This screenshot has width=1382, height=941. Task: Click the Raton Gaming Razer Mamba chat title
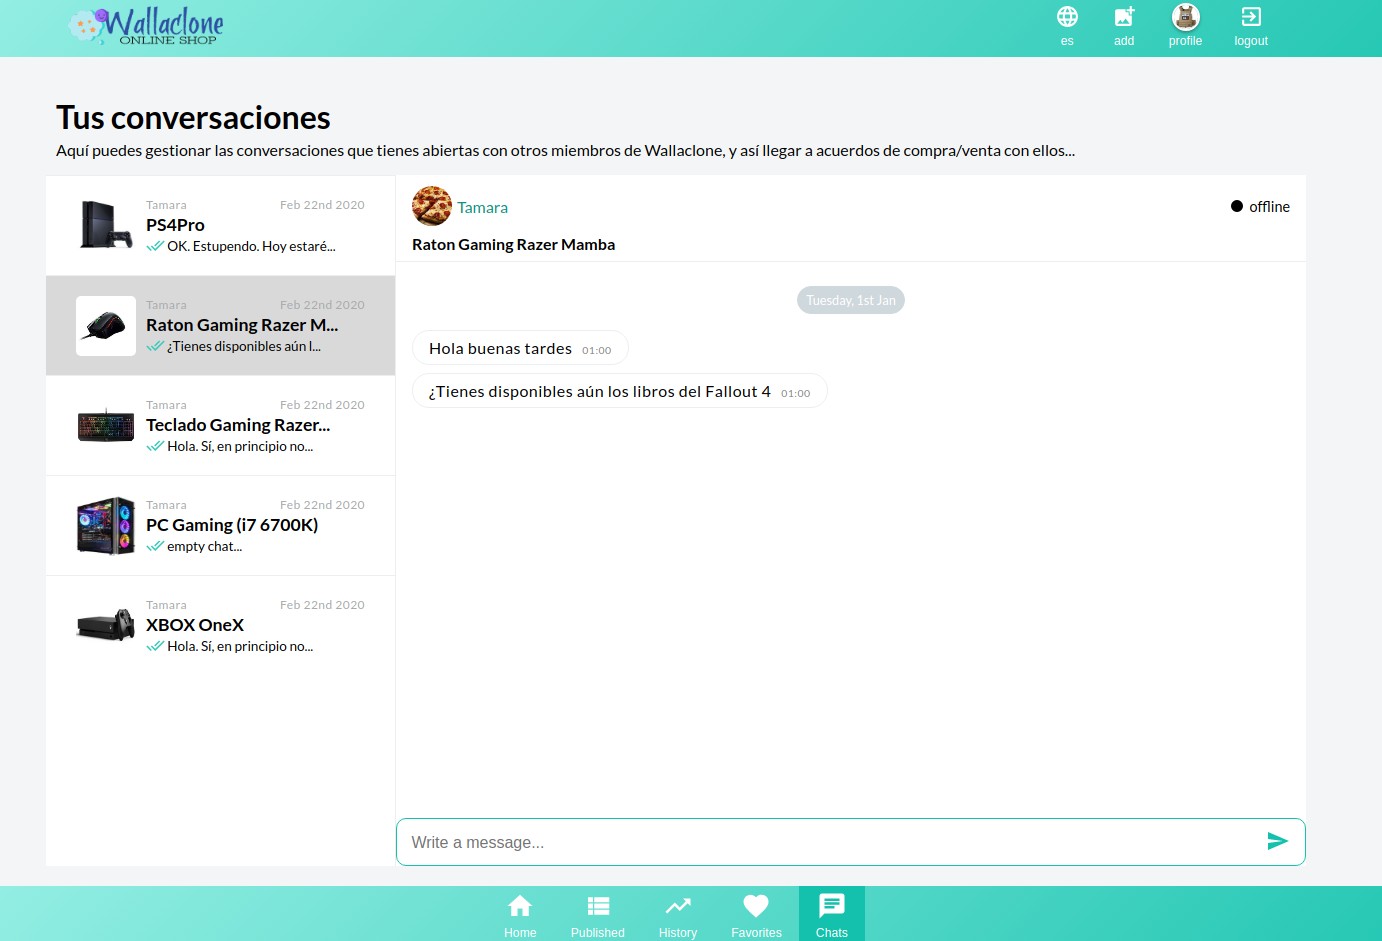tap(513, 244)
